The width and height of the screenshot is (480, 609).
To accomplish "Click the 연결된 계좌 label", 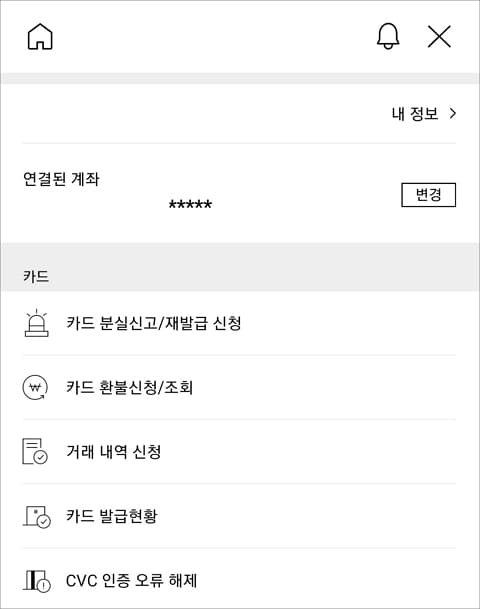I will (x=61, y=179).
